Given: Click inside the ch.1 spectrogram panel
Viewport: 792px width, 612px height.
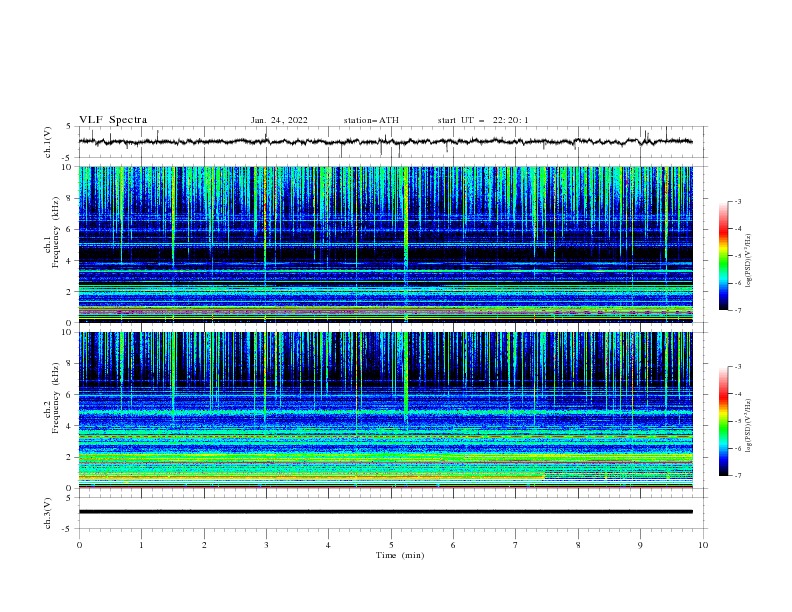Looking at the screenshot, I should point(386,244).
